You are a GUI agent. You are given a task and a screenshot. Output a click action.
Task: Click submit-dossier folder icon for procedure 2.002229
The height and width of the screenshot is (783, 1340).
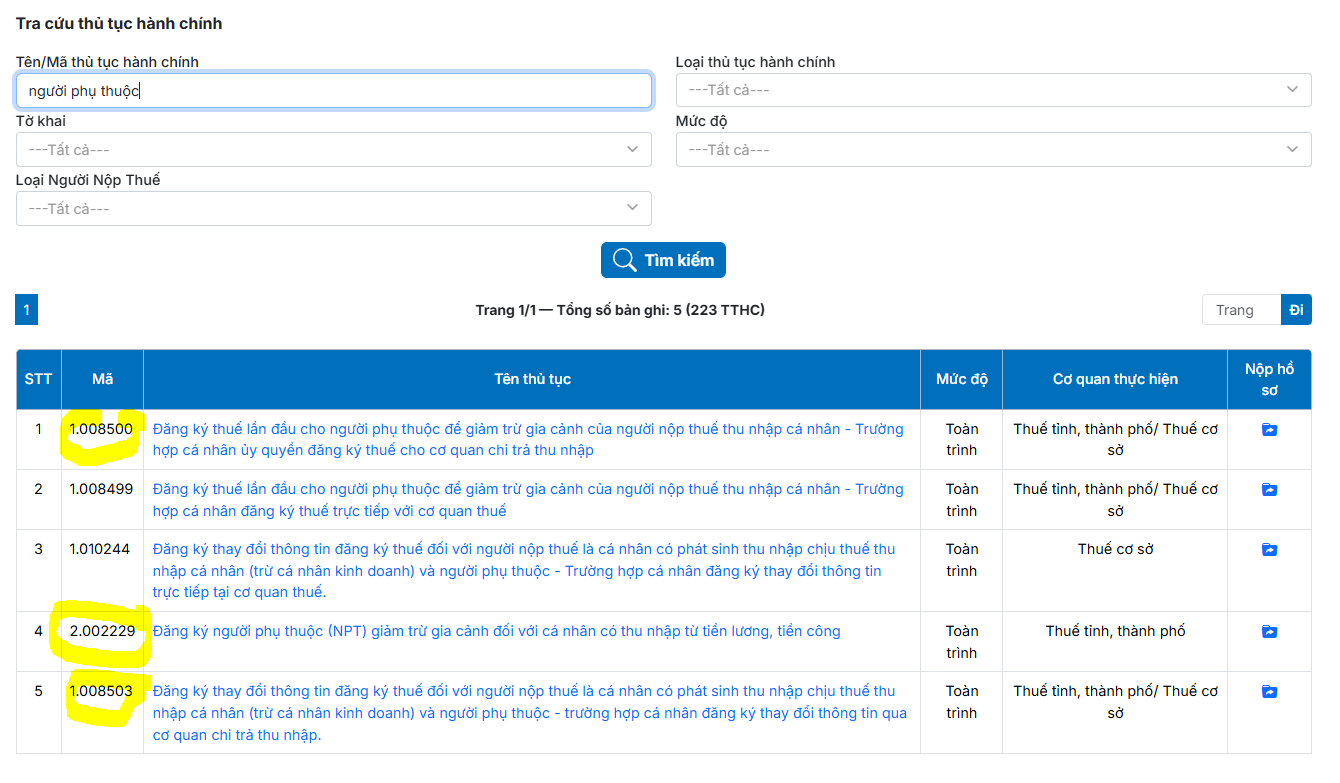point(1269,632)
